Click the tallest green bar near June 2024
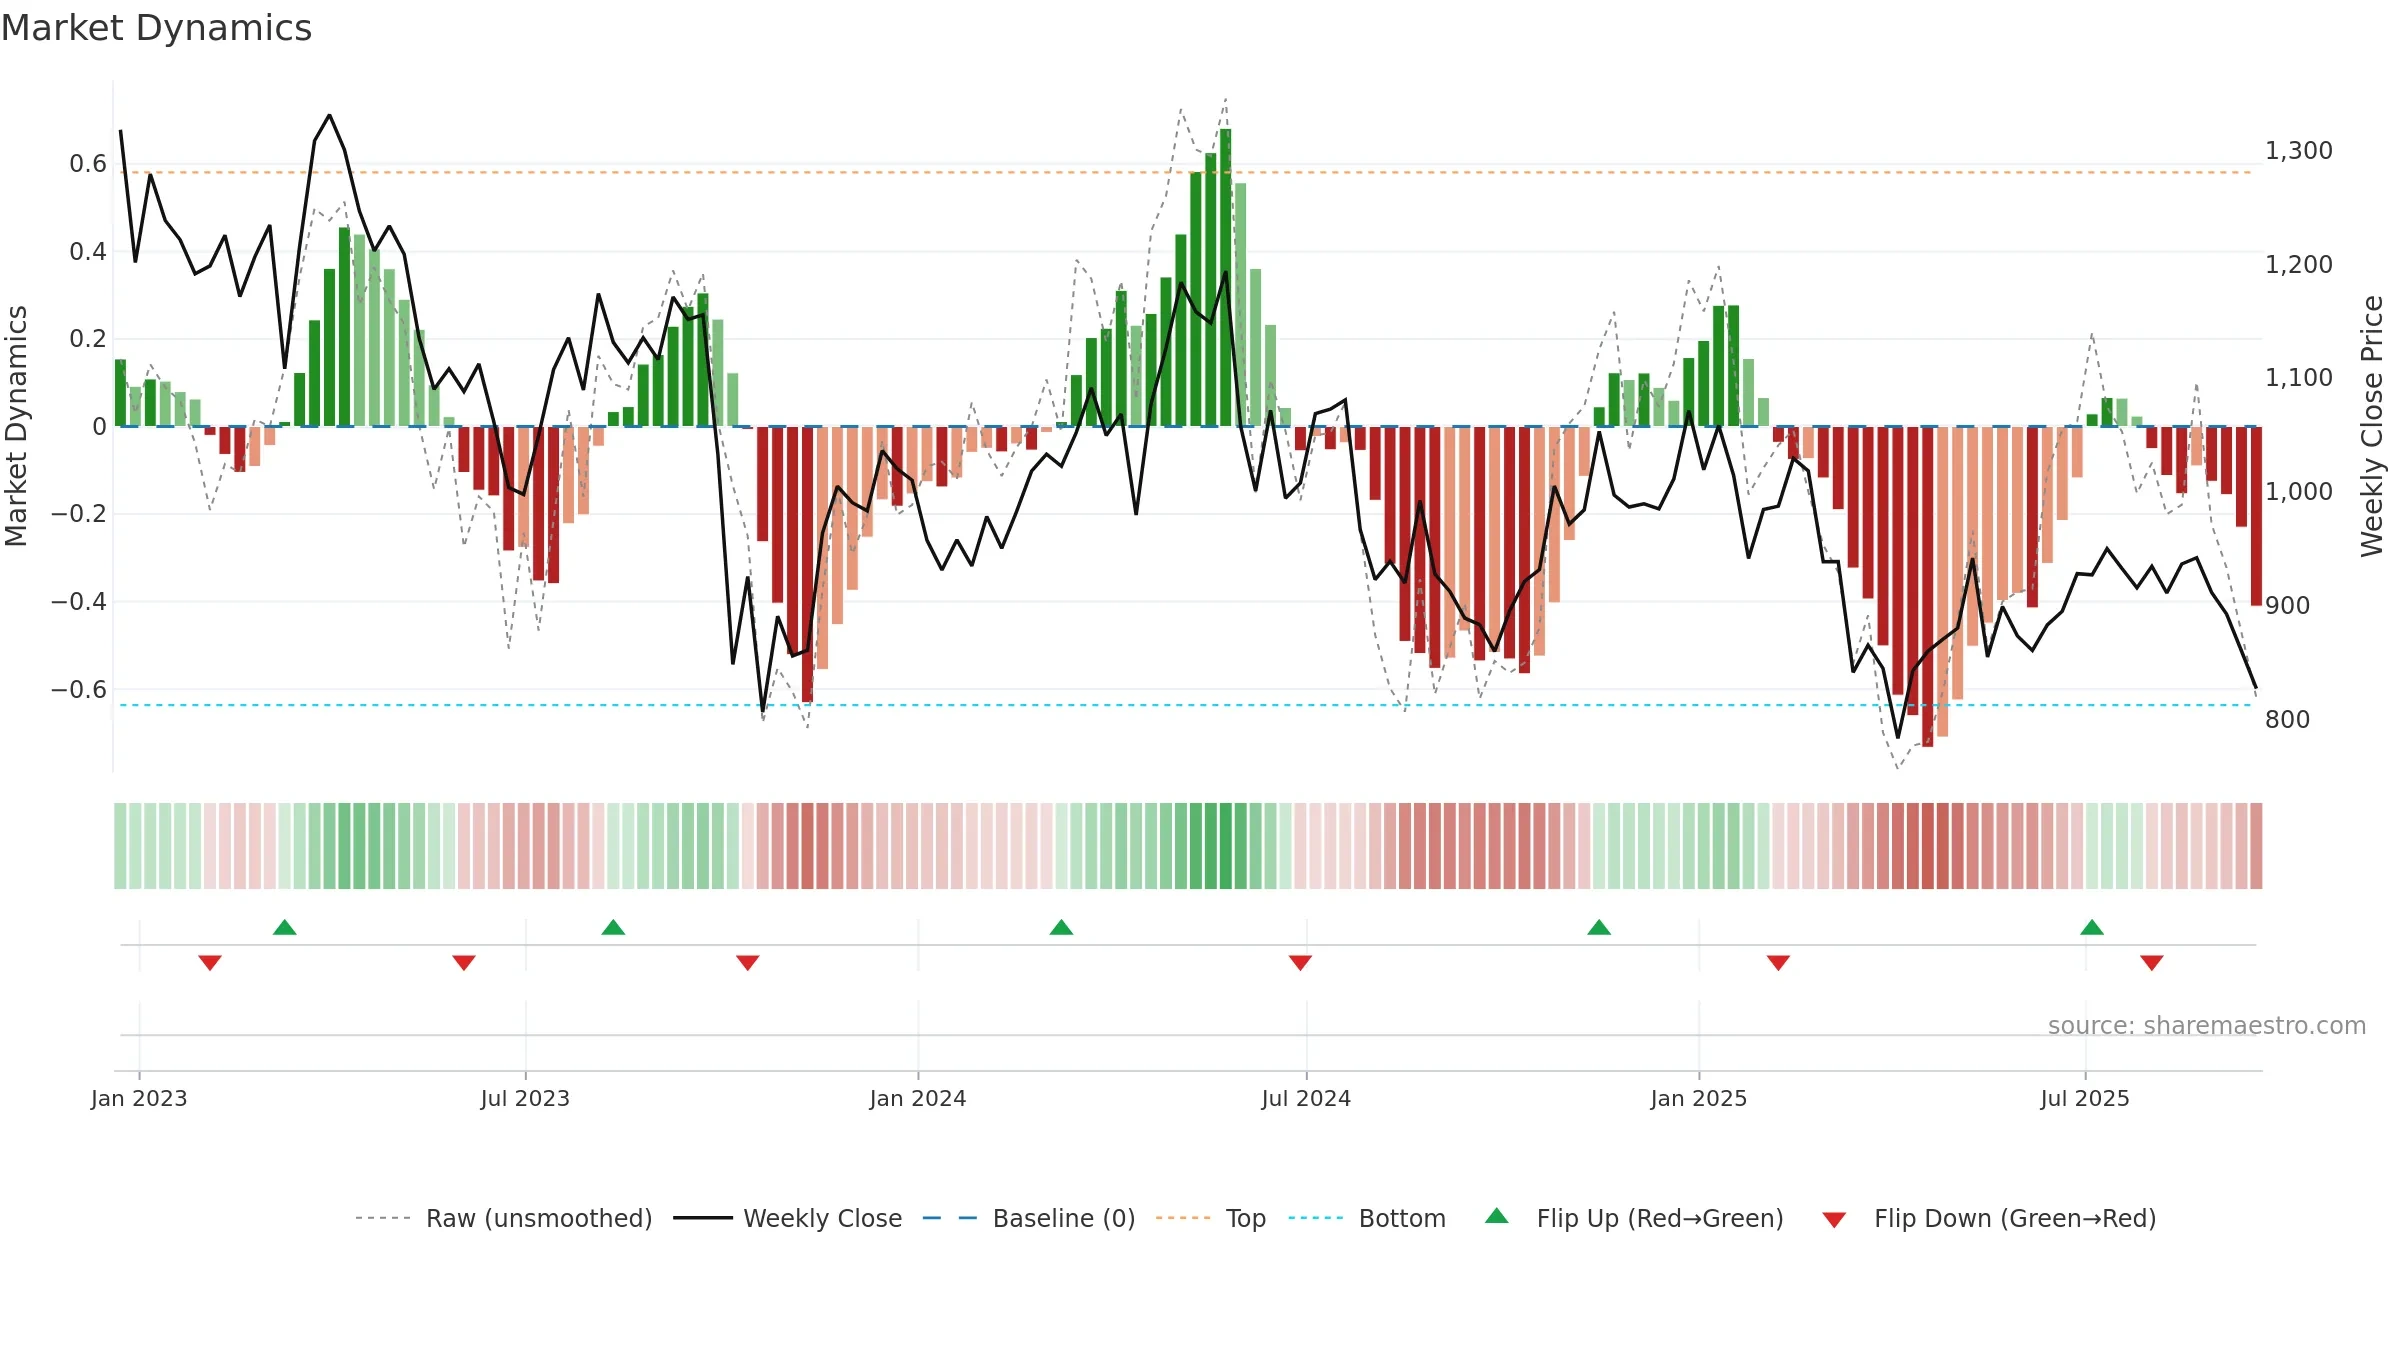This screenshot has height=1350, width=2400. pyautogui.click(x=1225, y=277)
